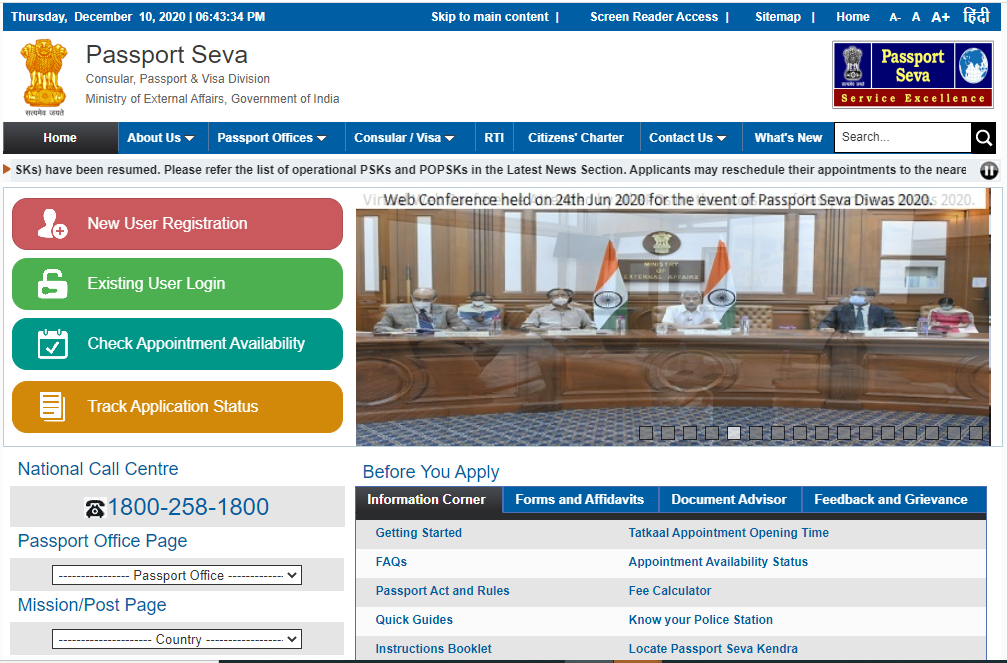Click the National Call Centre heading
1007x663 pixels.
click(x=98, y=469)
